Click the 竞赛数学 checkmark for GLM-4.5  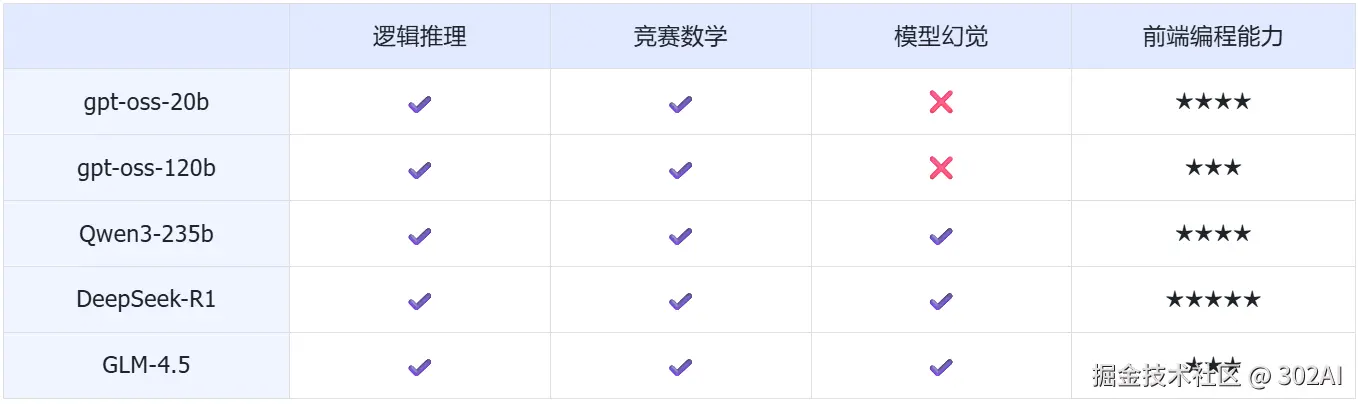click(681, 367)
